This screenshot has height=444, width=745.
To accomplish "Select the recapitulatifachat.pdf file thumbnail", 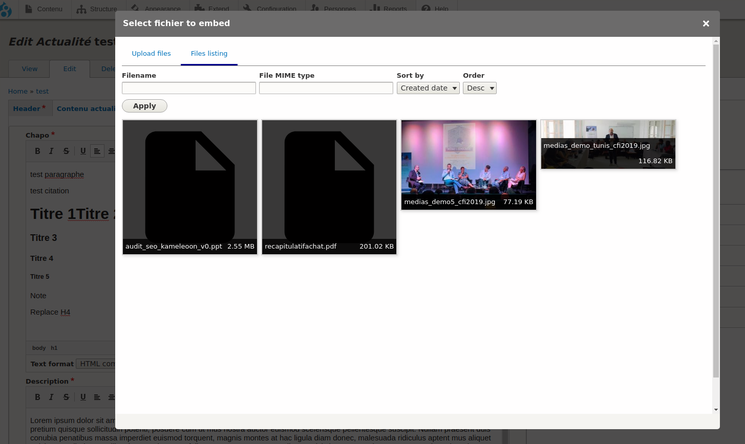I will (x=329, y=187).
